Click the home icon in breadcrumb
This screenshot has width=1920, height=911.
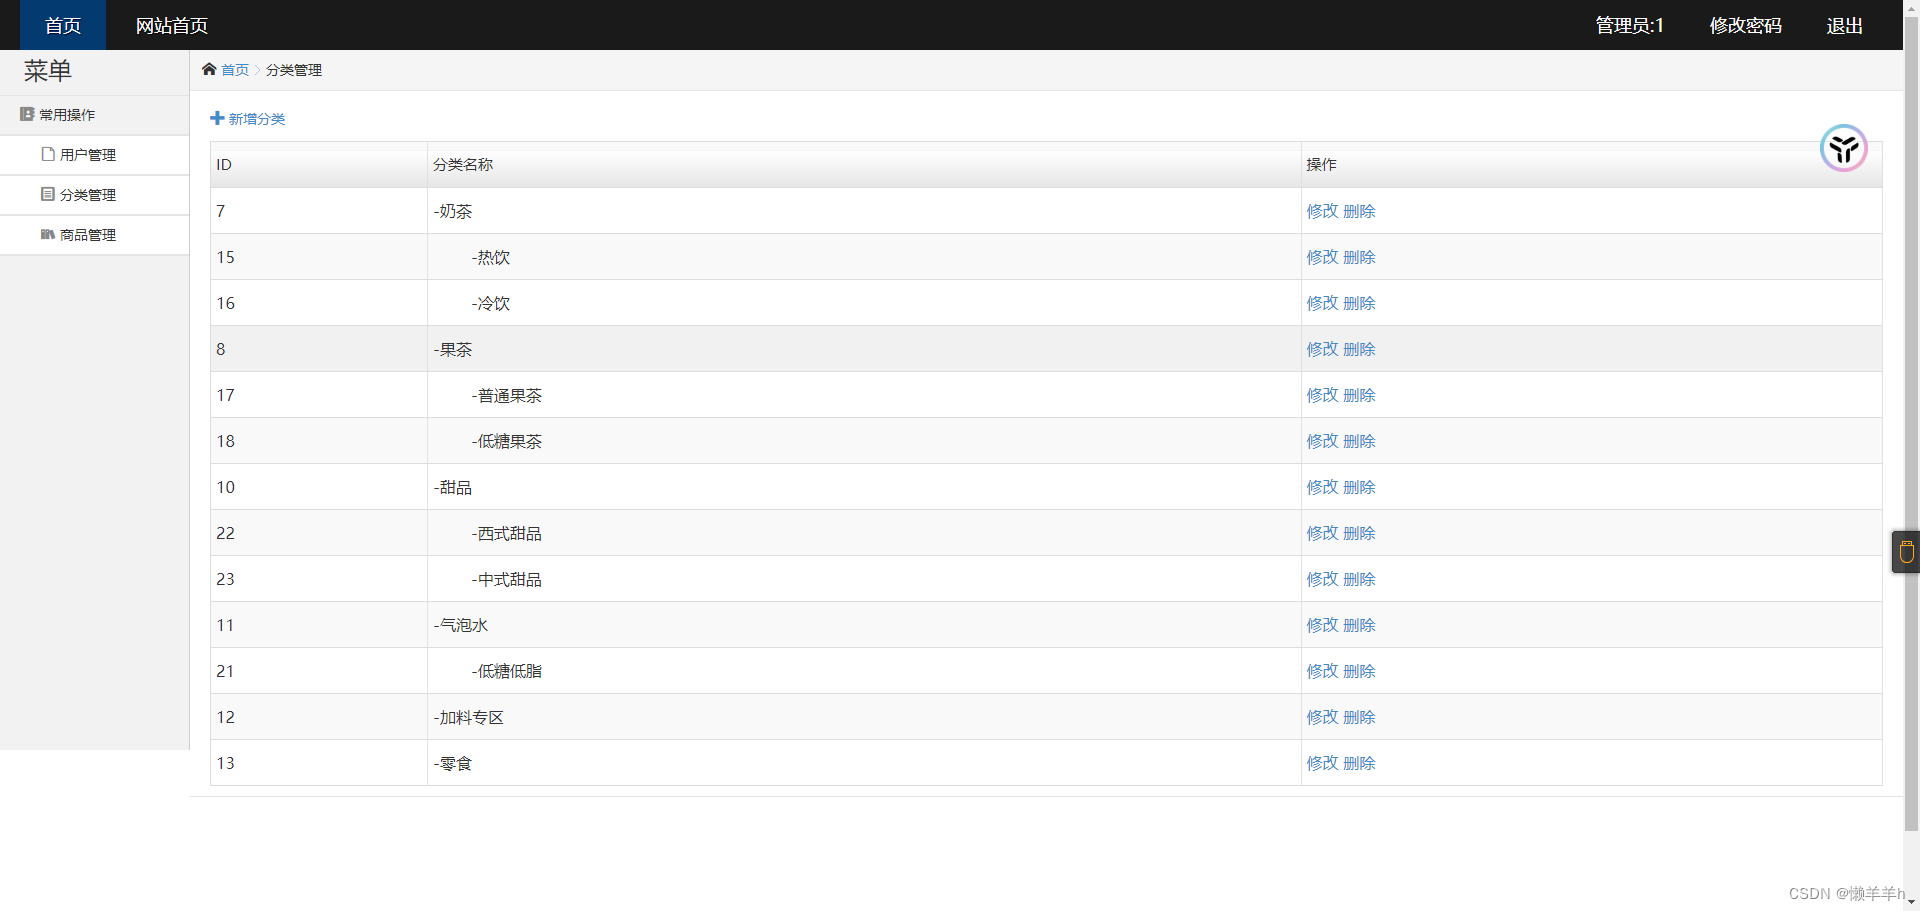point(209,69)
